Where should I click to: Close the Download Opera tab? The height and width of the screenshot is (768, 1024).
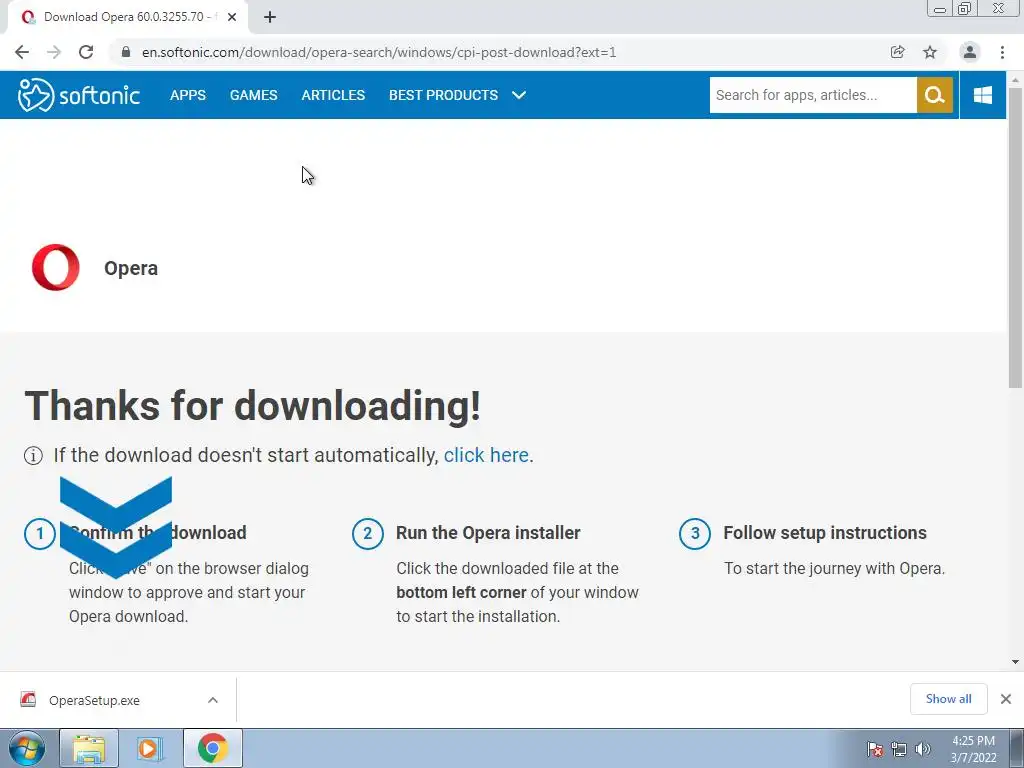(232, 18)
